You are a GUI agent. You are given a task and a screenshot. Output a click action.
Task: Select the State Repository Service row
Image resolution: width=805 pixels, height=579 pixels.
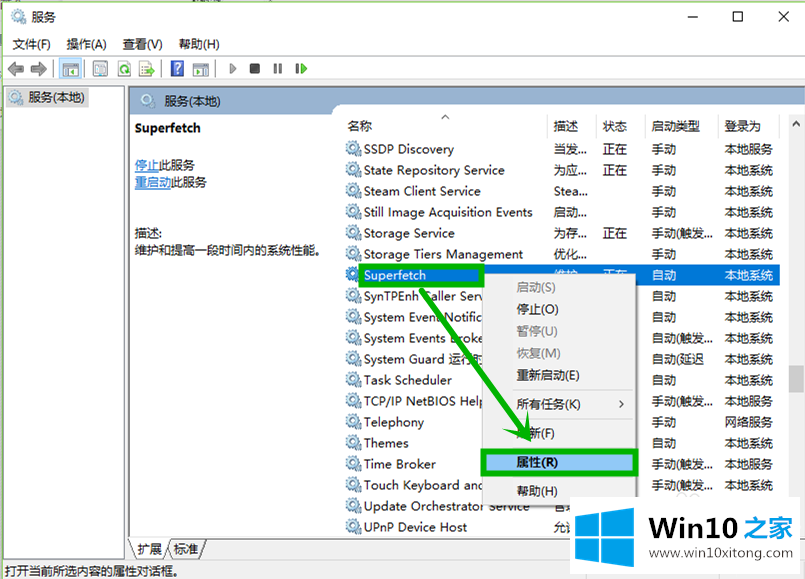click(562, 170)
